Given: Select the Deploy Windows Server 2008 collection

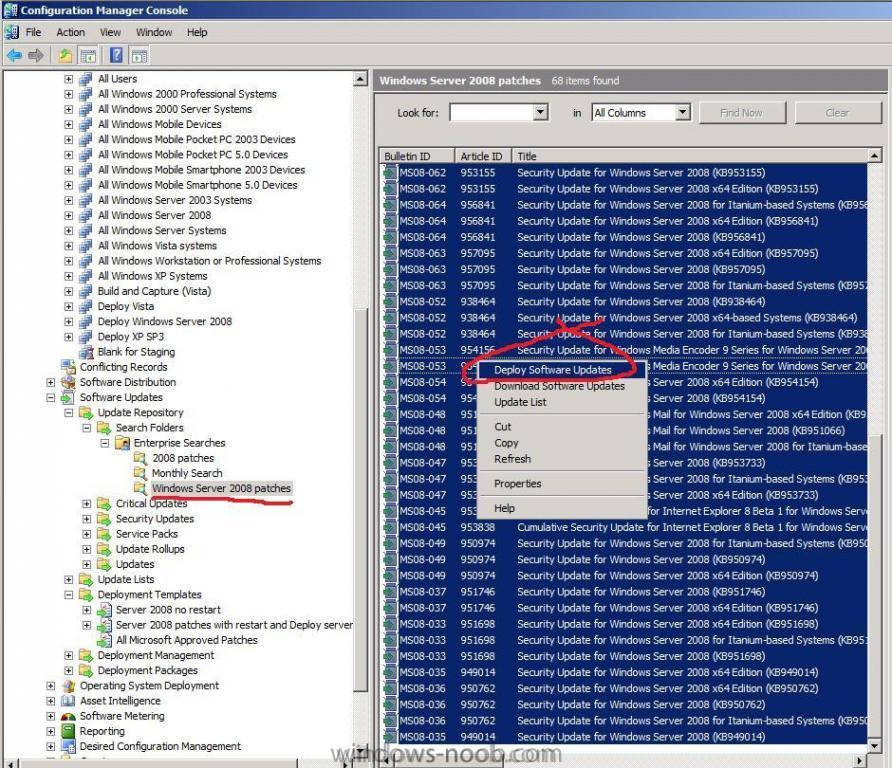Looking at the screenshot, I should [164, 321].
